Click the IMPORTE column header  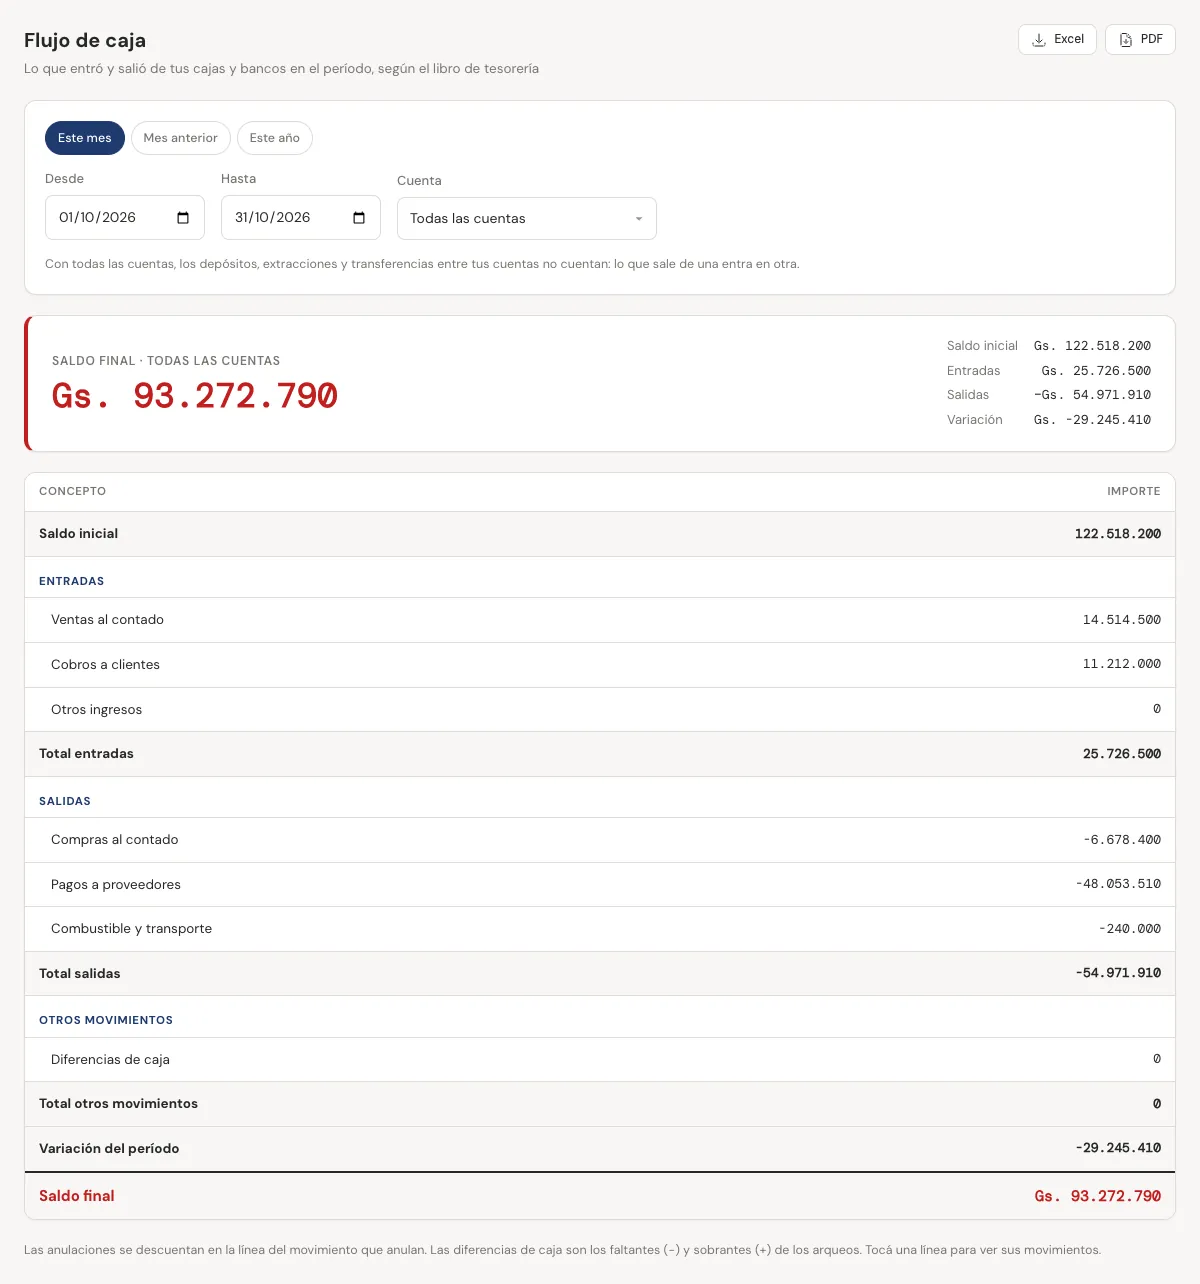[x=1134, y=491]
